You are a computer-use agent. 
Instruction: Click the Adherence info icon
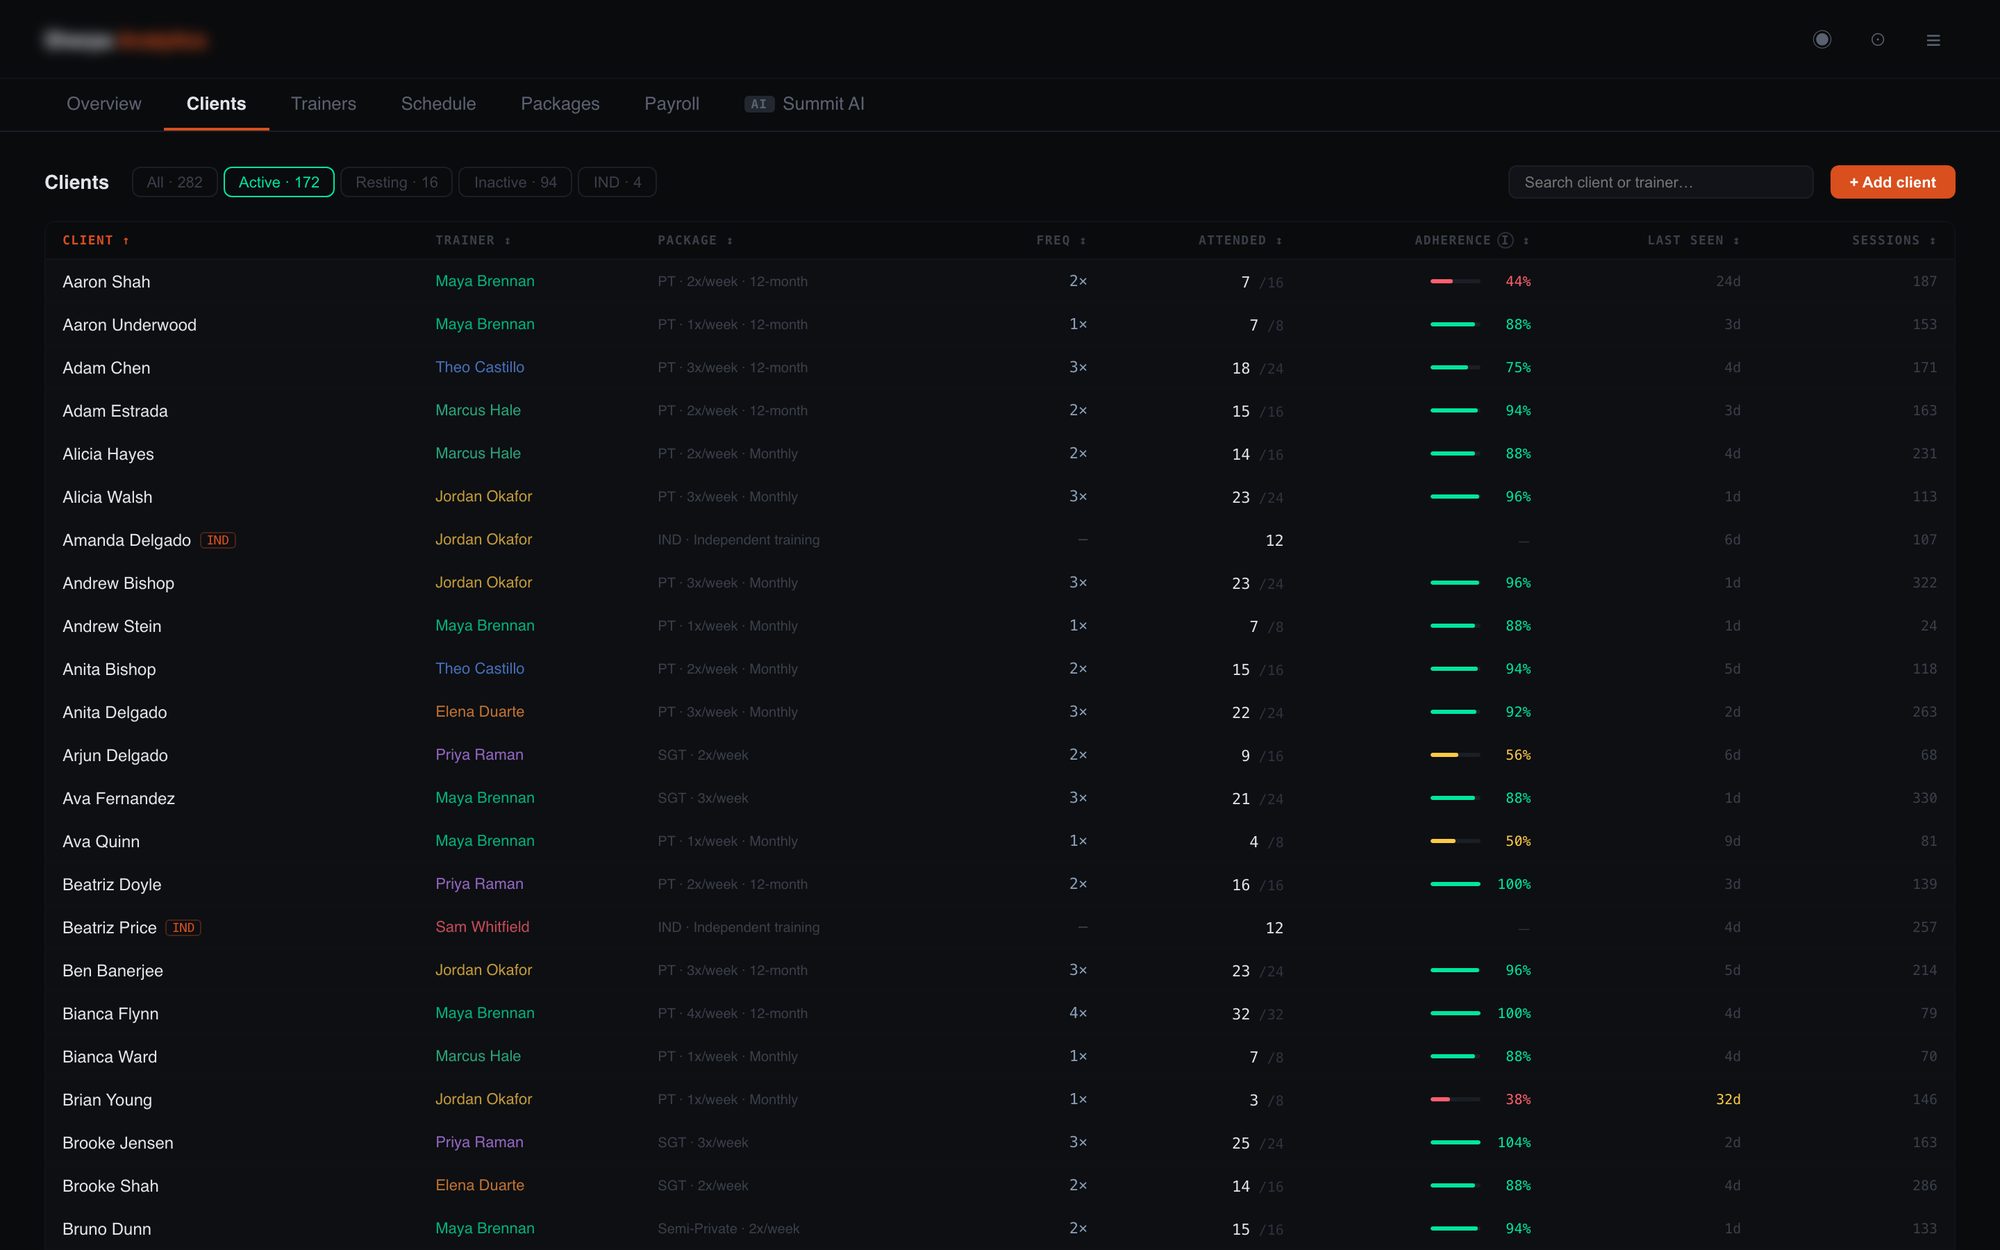tap(1505, 240)
